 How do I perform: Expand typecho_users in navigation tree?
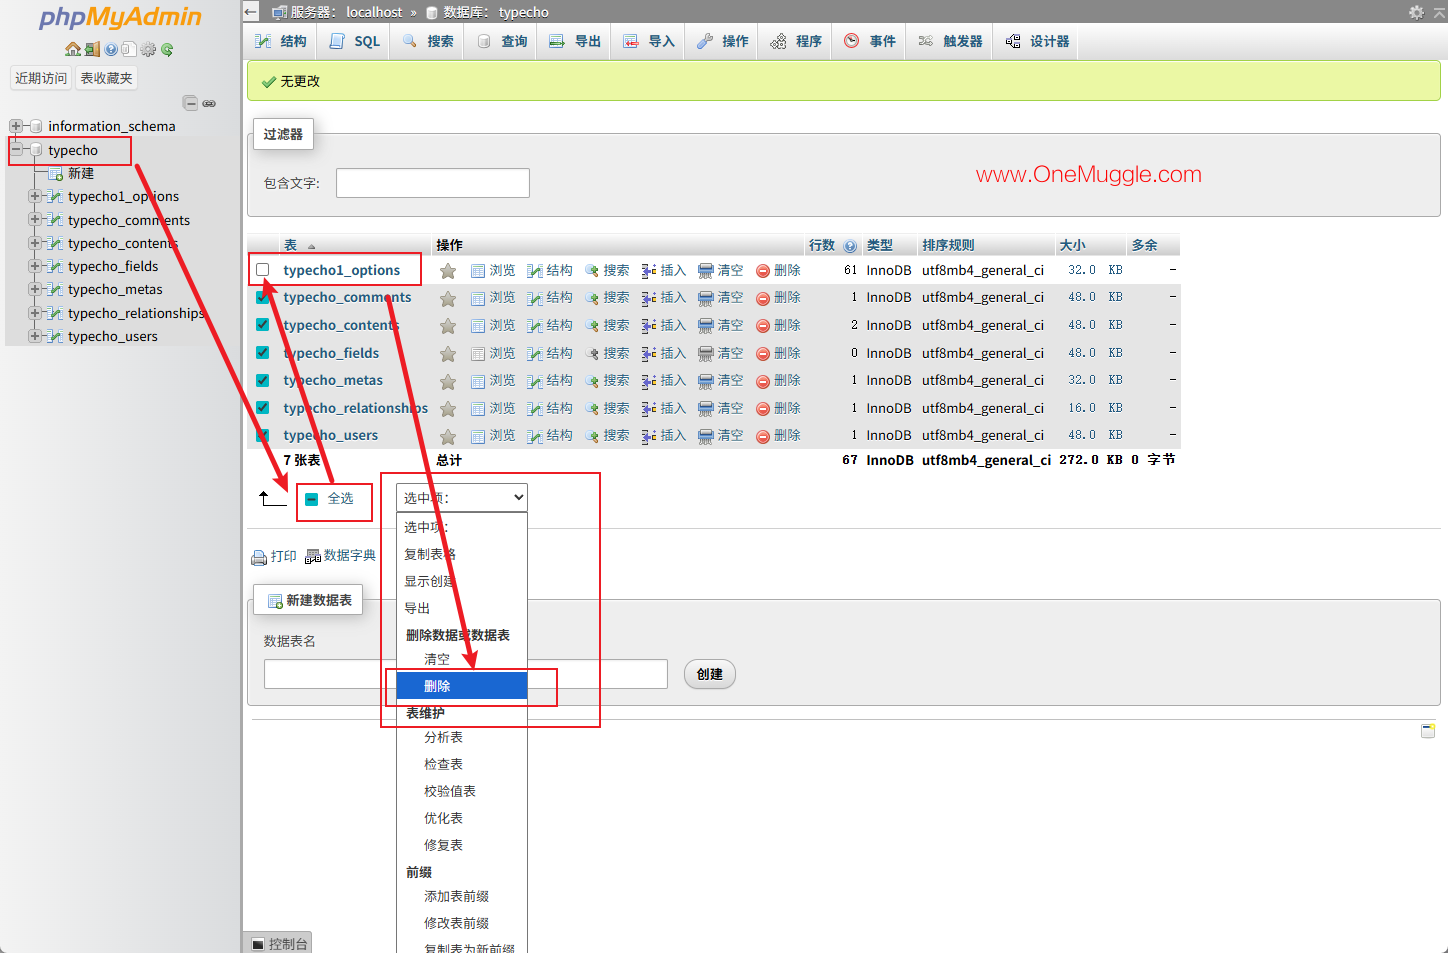pyautogui.click(x=35, y=336)
